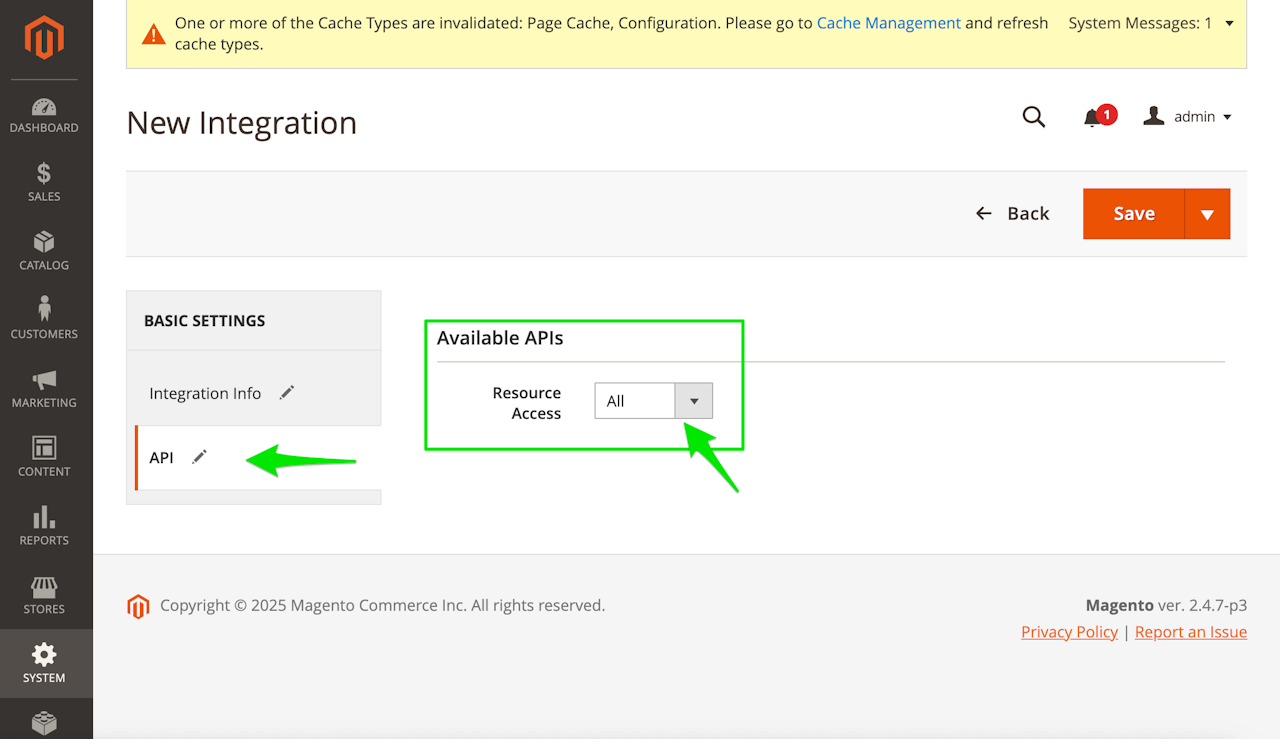
Task: Open the Sales dollar icon menu
Action: pos(44,184)
